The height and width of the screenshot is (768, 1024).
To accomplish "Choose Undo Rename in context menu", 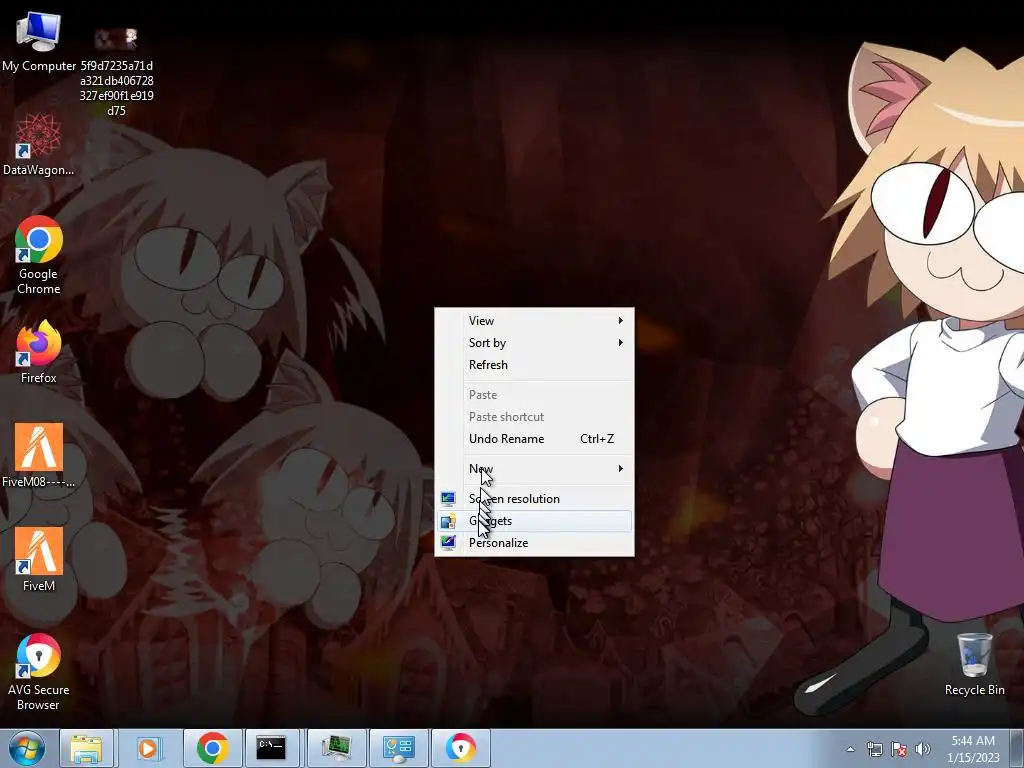I will pyautogui.click(x=534, y=439).
